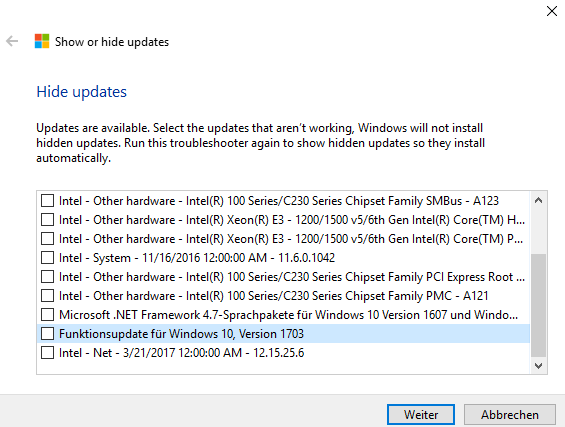Check .NET Framework 4.7-Sprachpakete update
565x427 pixels.
[47, 315]
